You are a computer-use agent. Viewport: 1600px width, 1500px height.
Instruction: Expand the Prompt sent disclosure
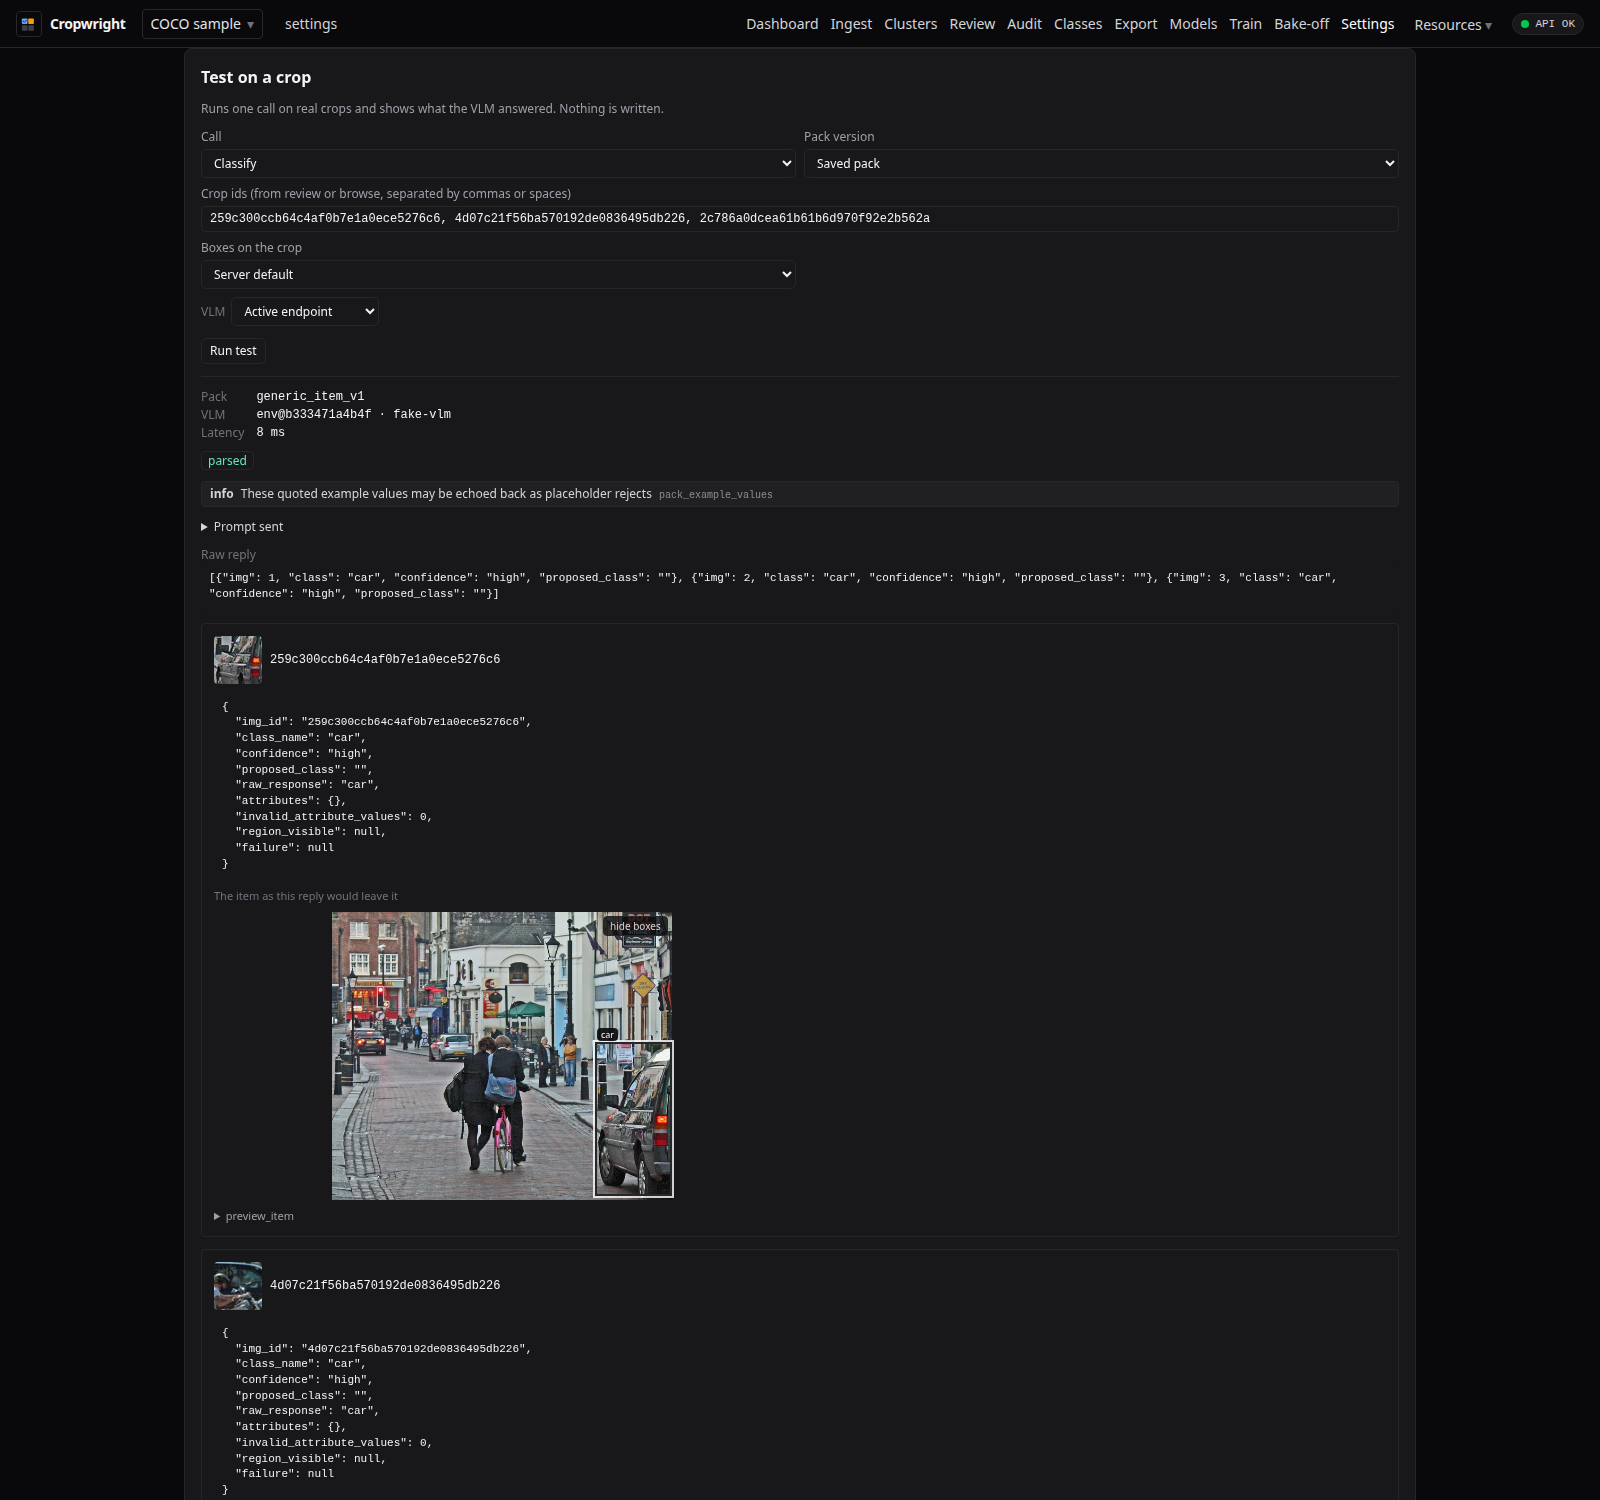[x=242, y=527]
